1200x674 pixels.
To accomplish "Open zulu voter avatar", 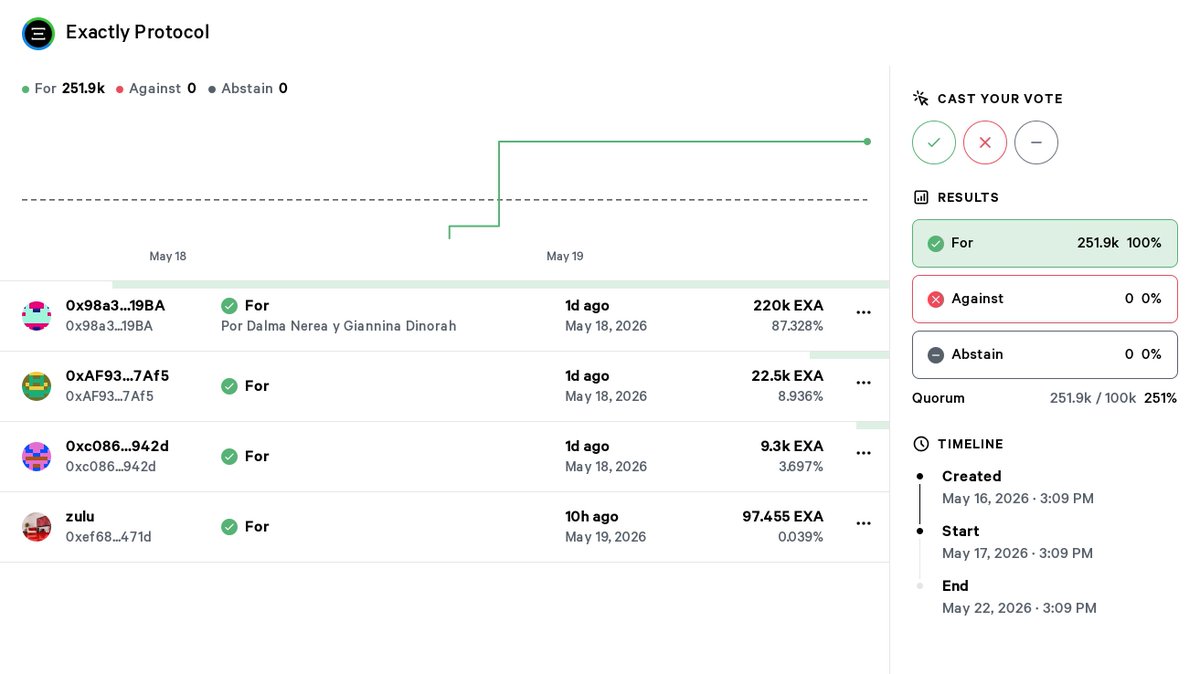I will 37,526.
